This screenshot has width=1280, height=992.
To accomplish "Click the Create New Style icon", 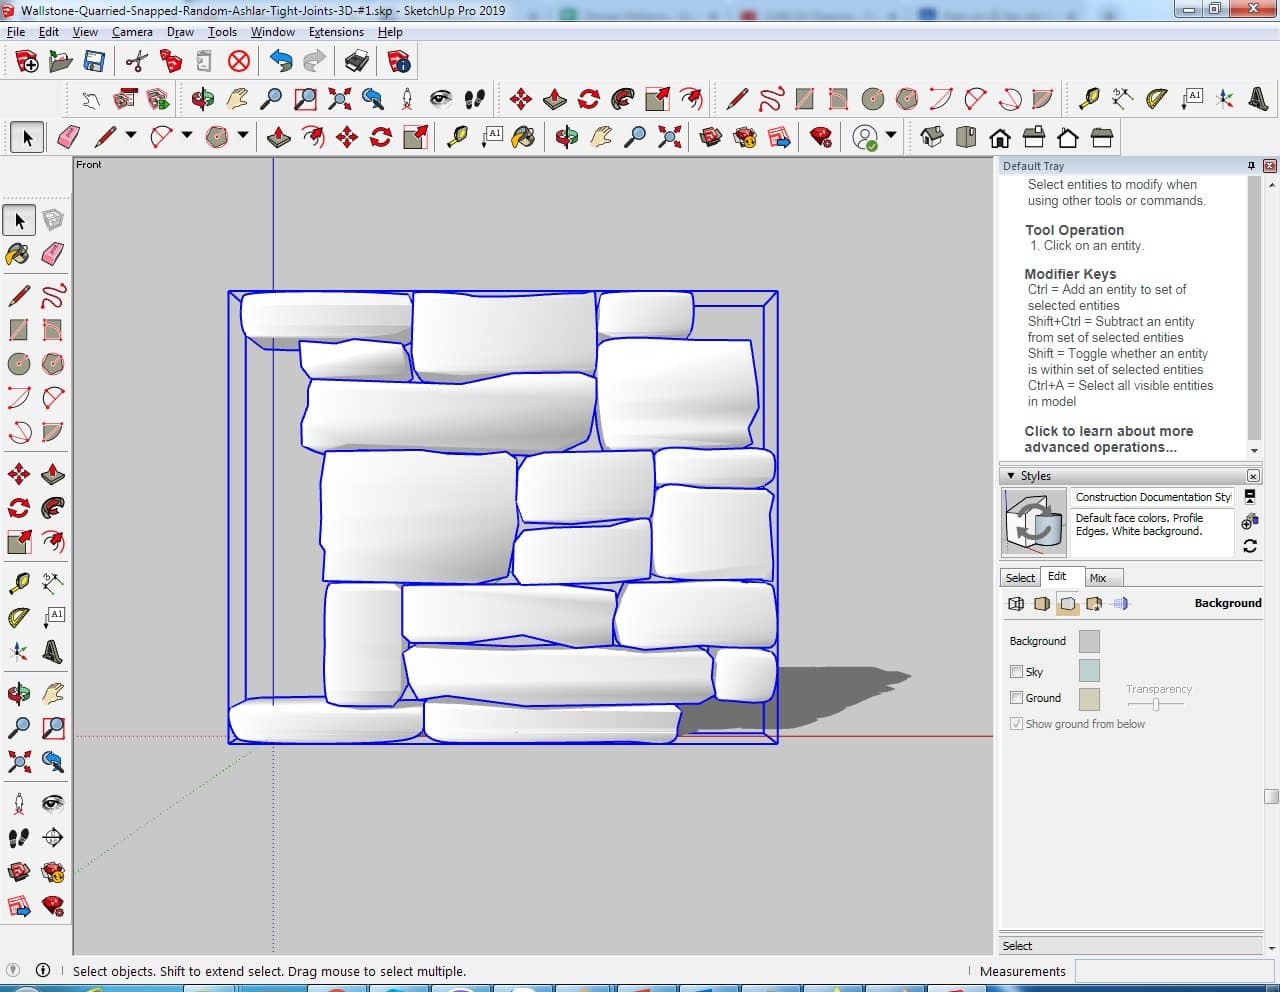I will click(x=1250, y=521).
